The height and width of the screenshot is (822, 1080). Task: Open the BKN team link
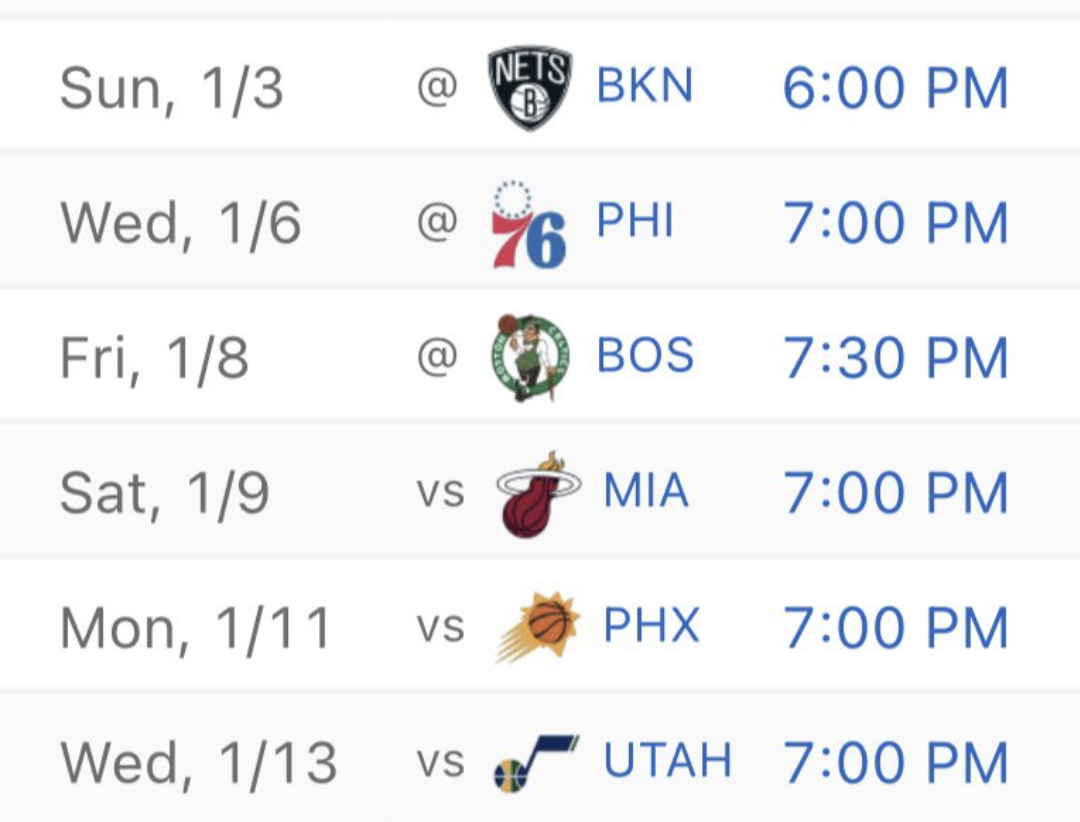click(x=645, y=87)
